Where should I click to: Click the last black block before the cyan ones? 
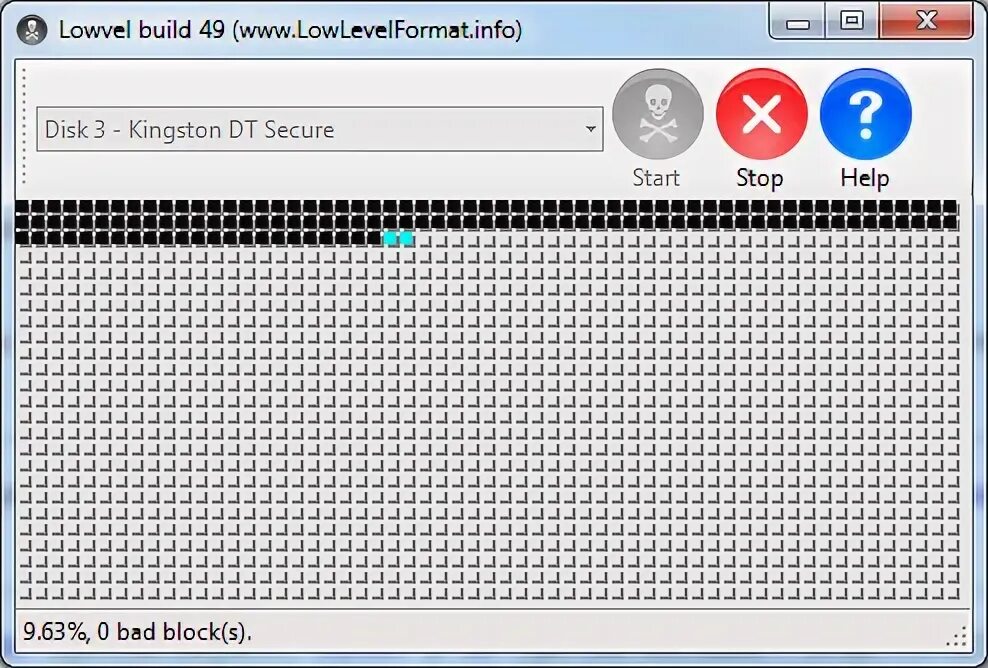click(x=374, y=238)
